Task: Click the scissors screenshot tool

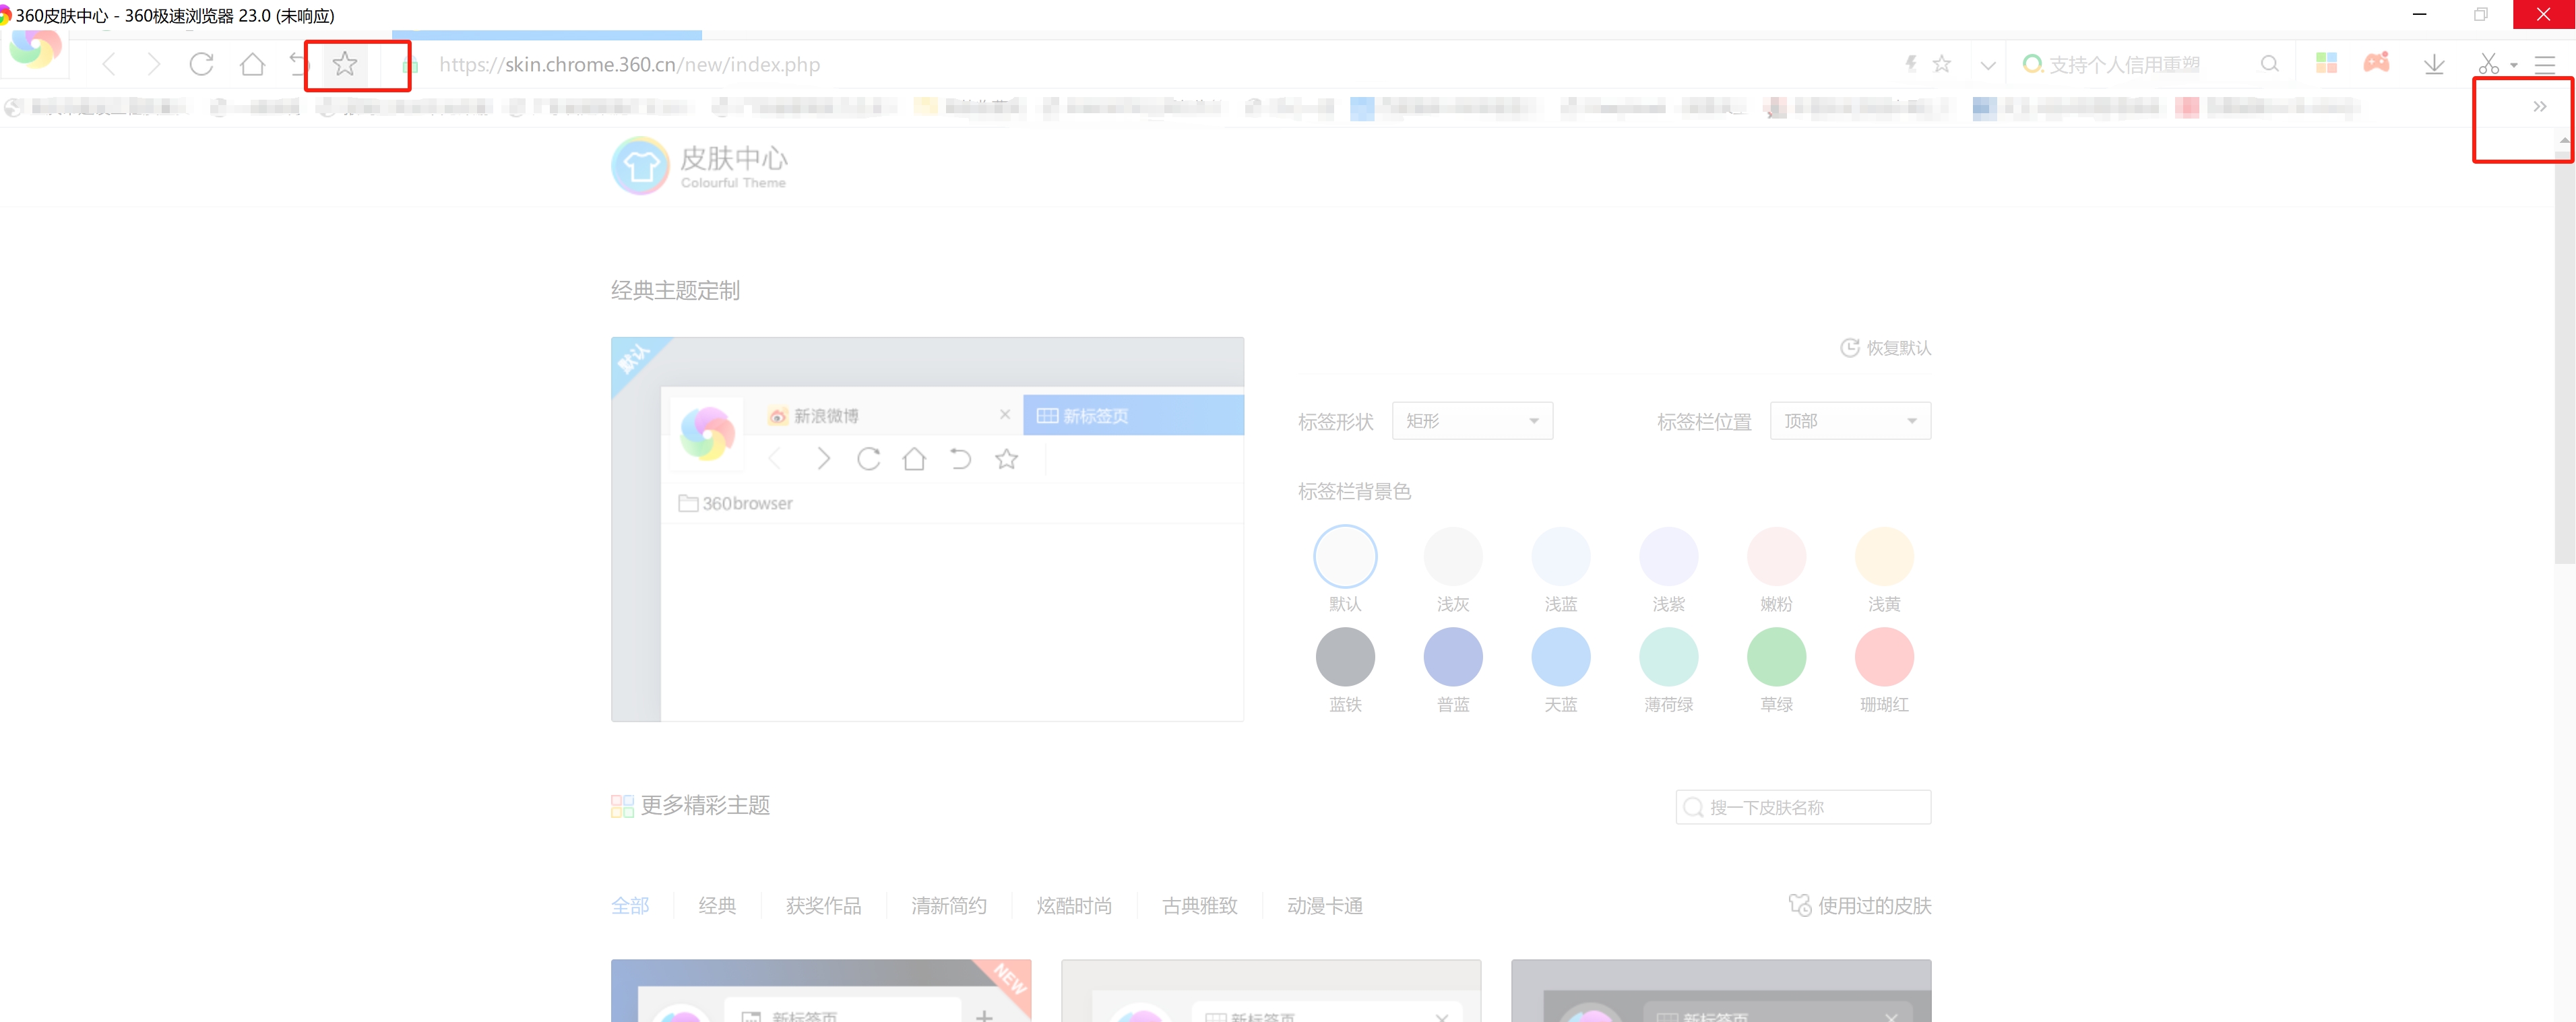Action: click(x=2488, y=64)
